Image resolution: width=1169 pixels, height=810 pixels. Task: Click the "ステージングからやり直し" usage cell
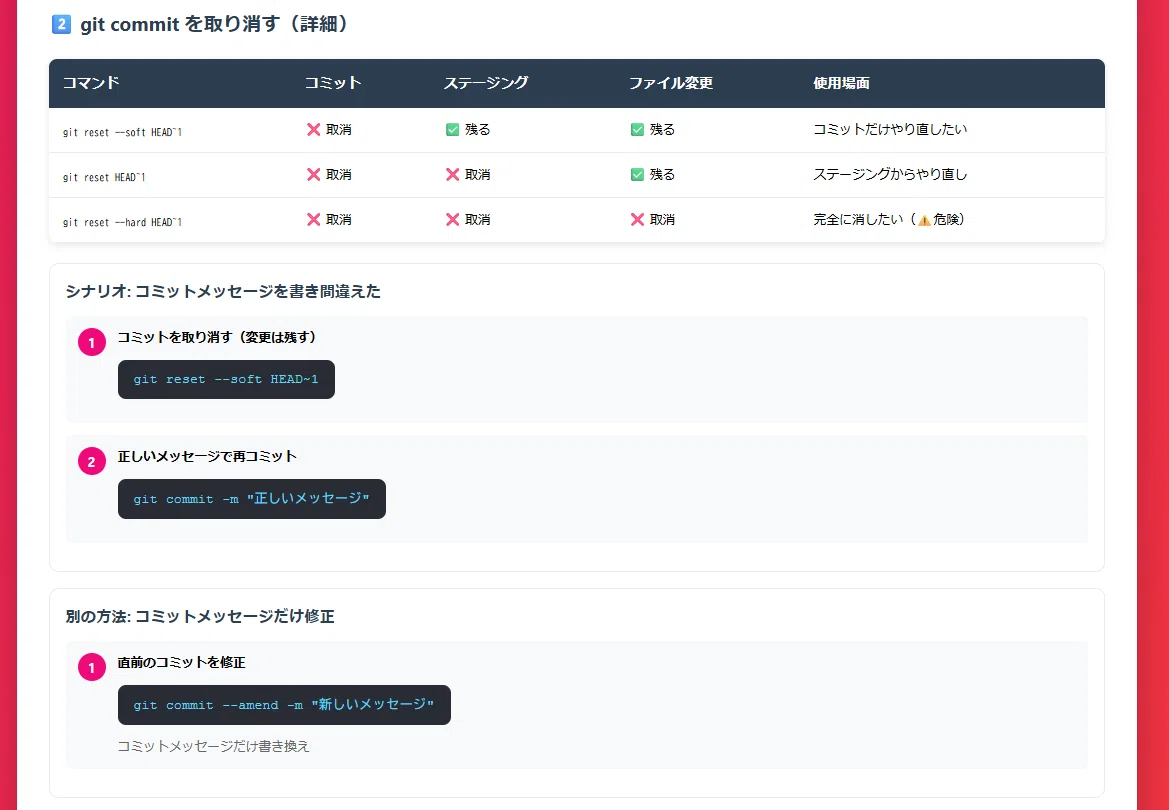[x=890, y=175]
